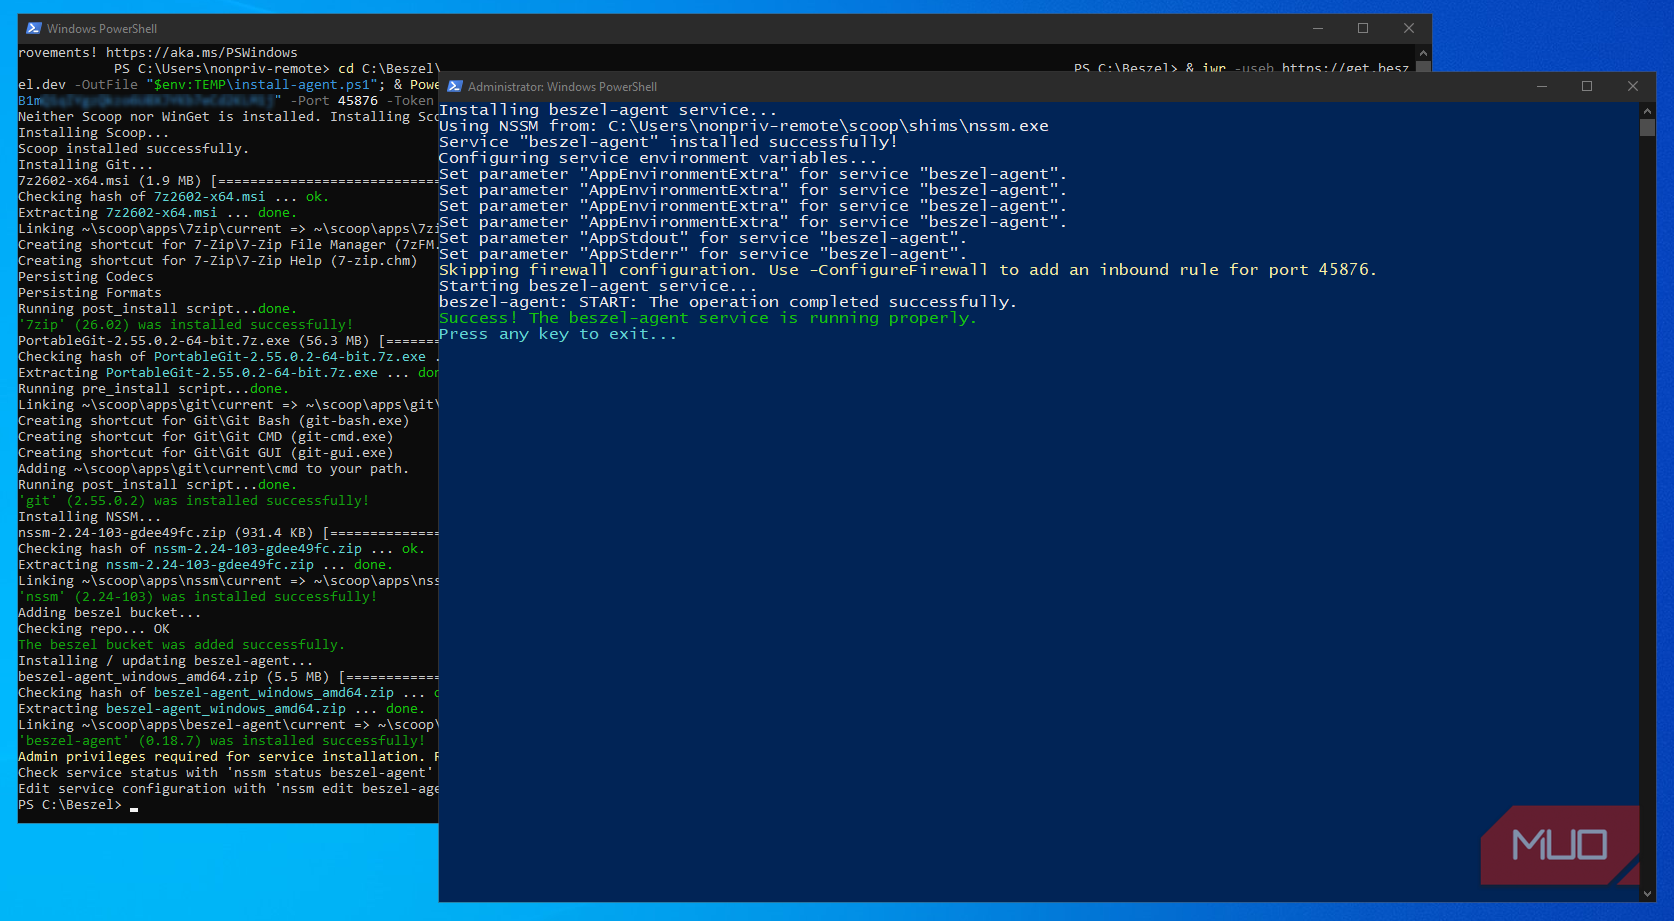Viewport: 1674px width, 921px height.
Task: Maximize the back Windows PowerShell window
Action: 1363,28
